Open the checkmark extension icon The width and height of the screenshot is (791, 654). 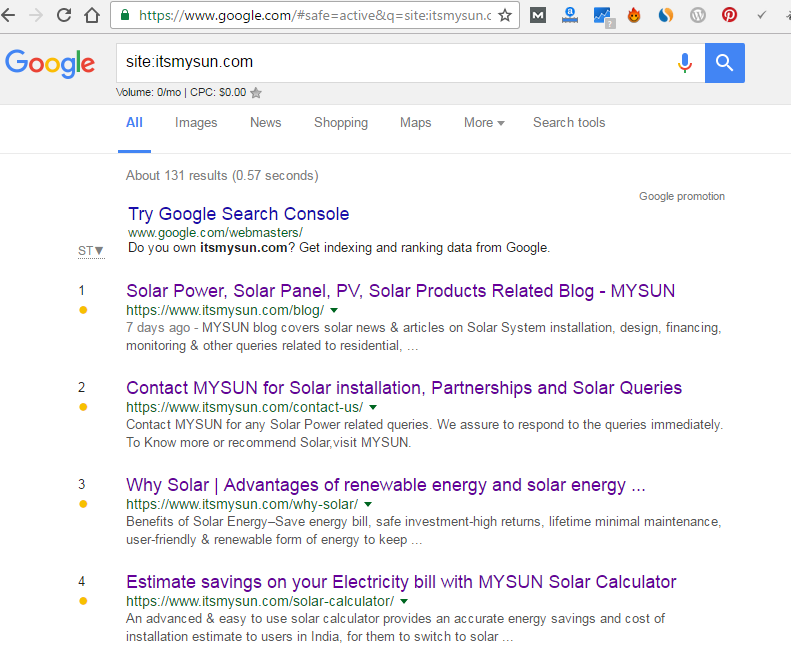coord(761,15)
